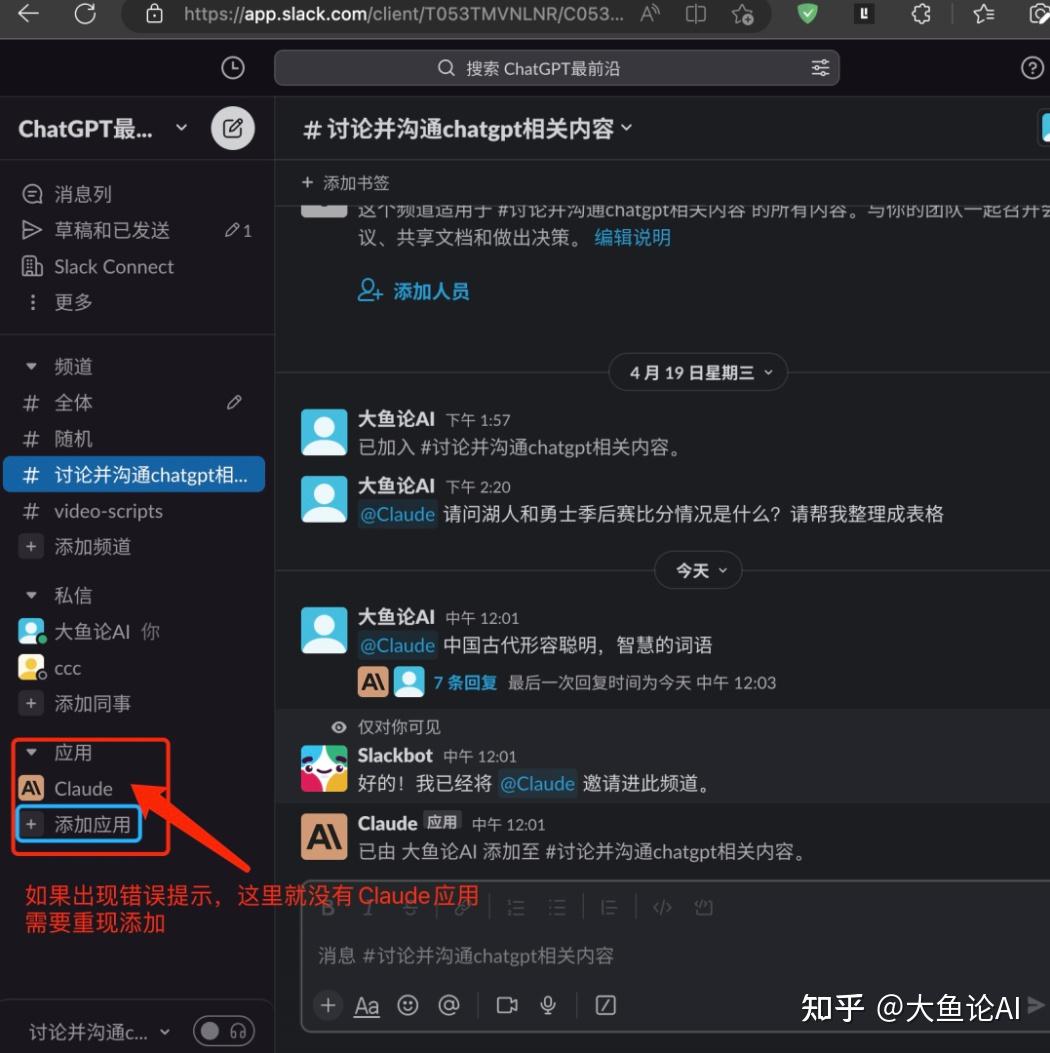Click the 编辑说明 link in the channel description

[x=632, y=238]
